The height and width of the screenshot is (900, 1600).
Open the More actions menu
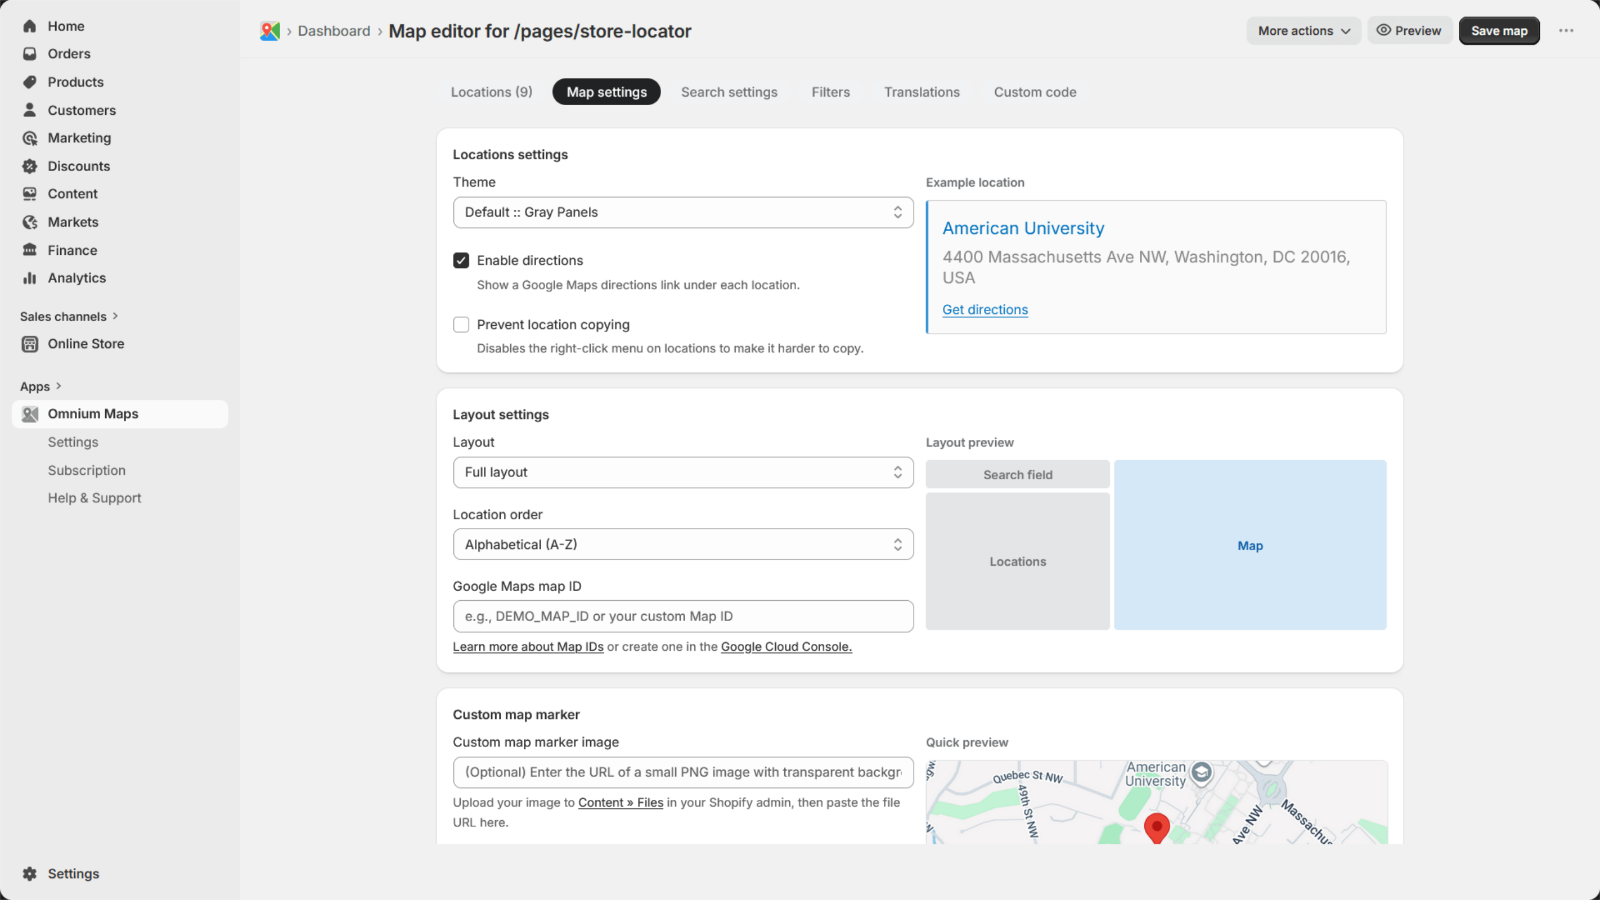coord(1303,31)
